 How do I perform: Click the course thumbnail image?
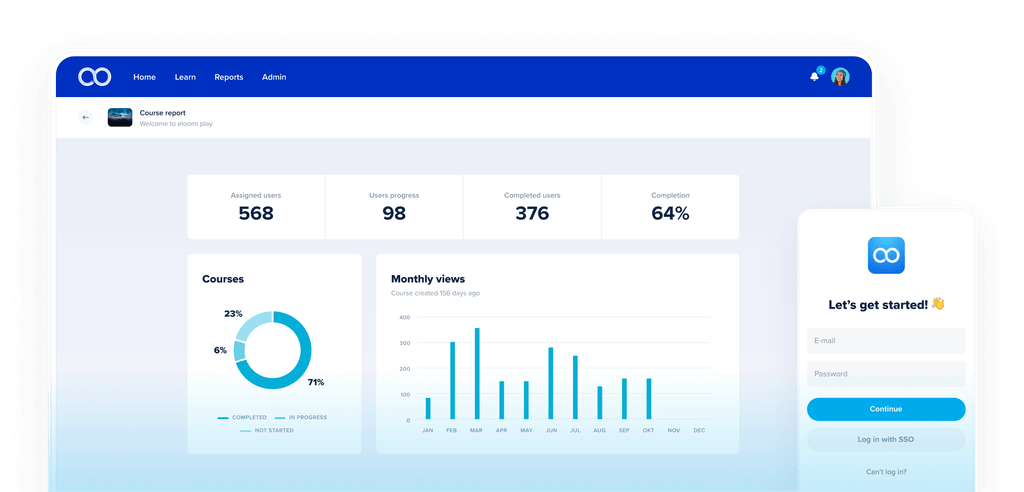coord(120,118)
